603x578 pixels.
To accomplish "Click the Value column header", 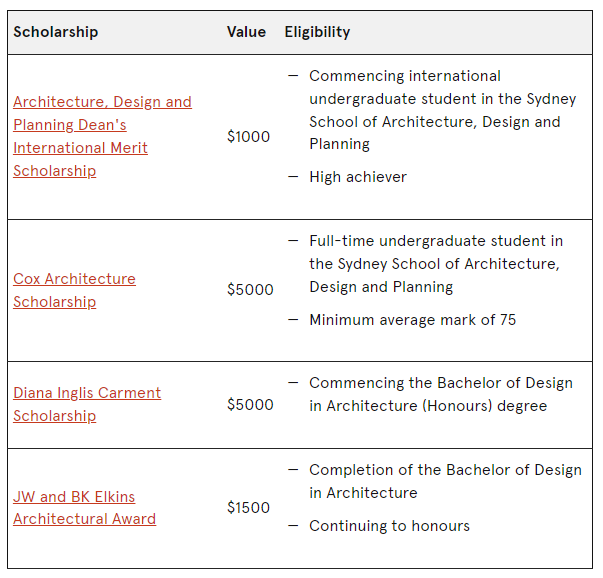I will tap(246, 32).
